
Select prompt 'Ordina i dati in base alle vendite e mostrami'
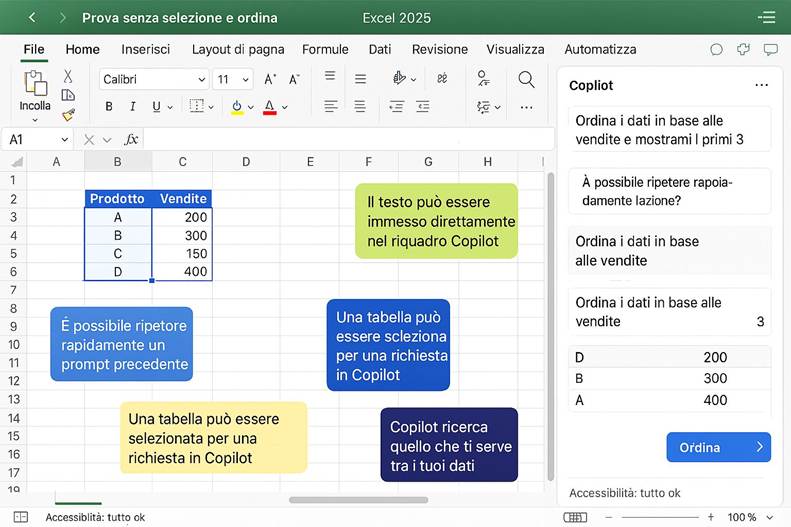tap(669, 130)
